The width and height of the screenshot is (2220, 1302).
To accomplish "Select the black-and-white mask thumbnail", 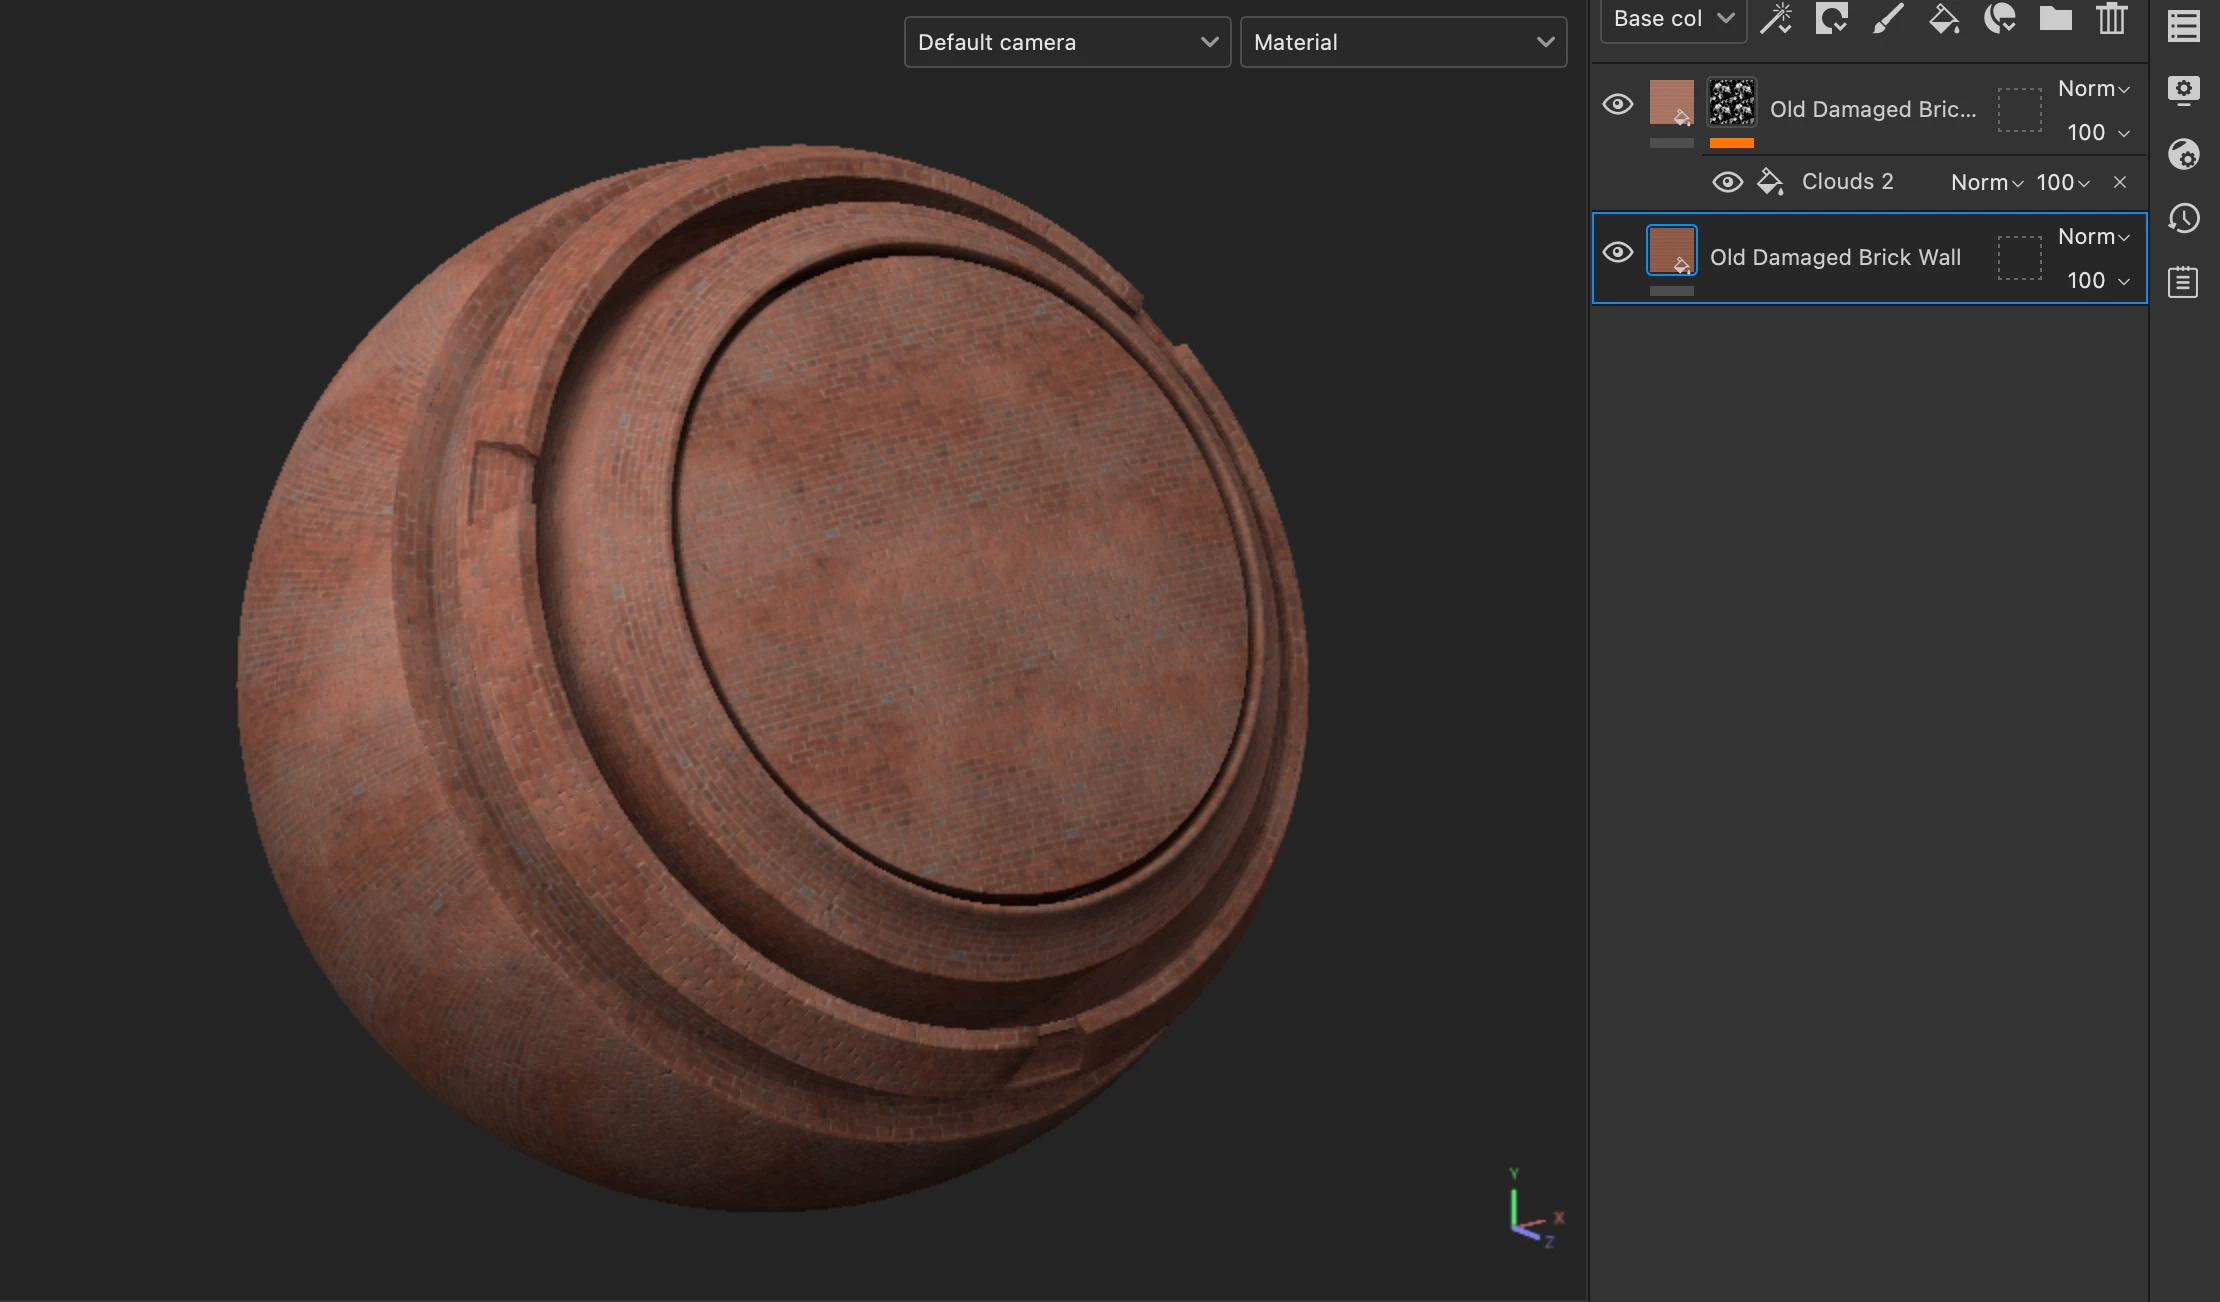I will click(1731, 102).
